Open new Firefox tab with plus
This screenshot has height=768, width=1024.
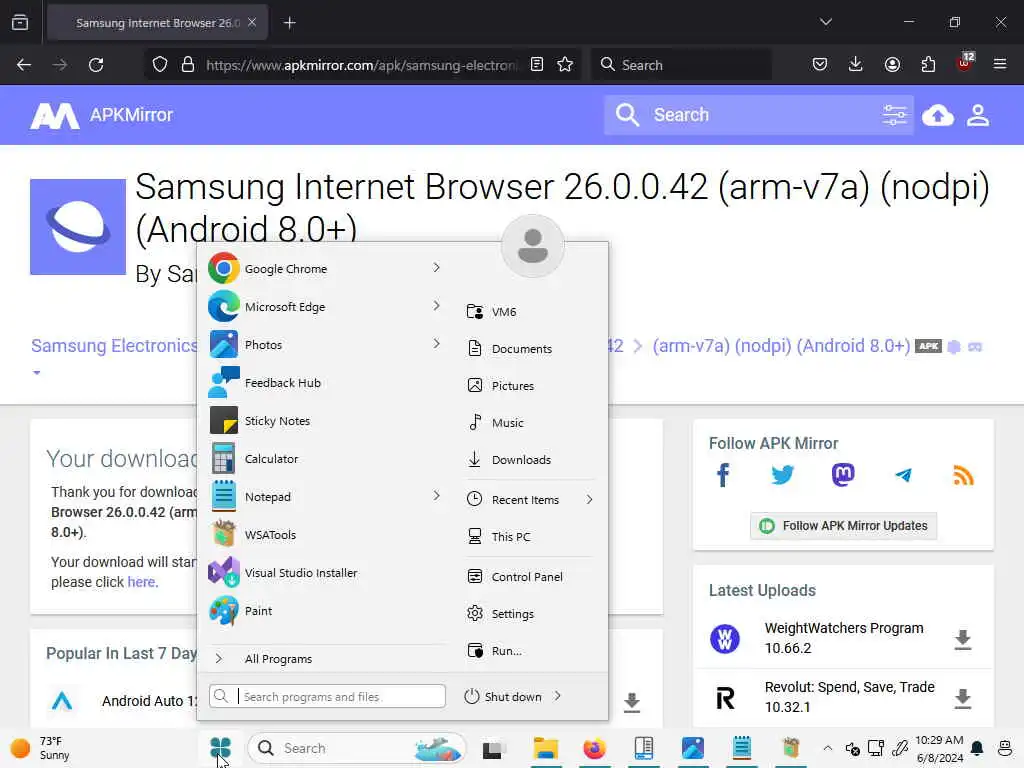point(289,23)
